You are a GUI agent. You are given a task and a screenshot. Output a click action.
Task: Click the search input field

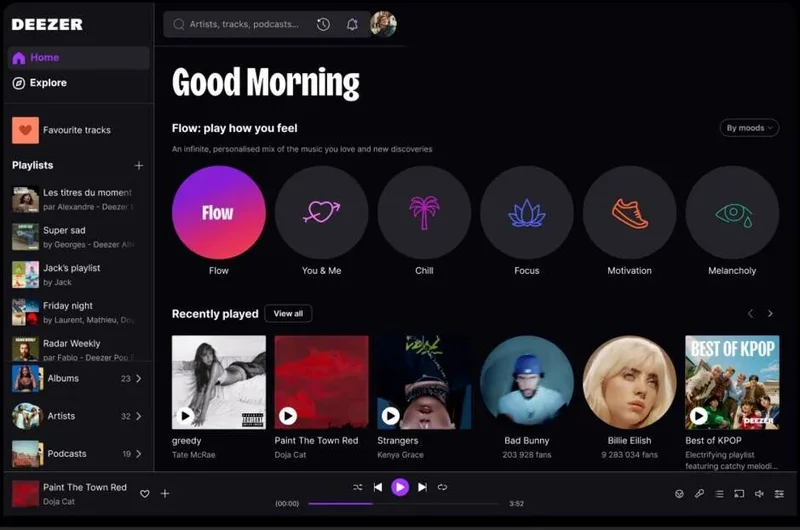(242, 25)
